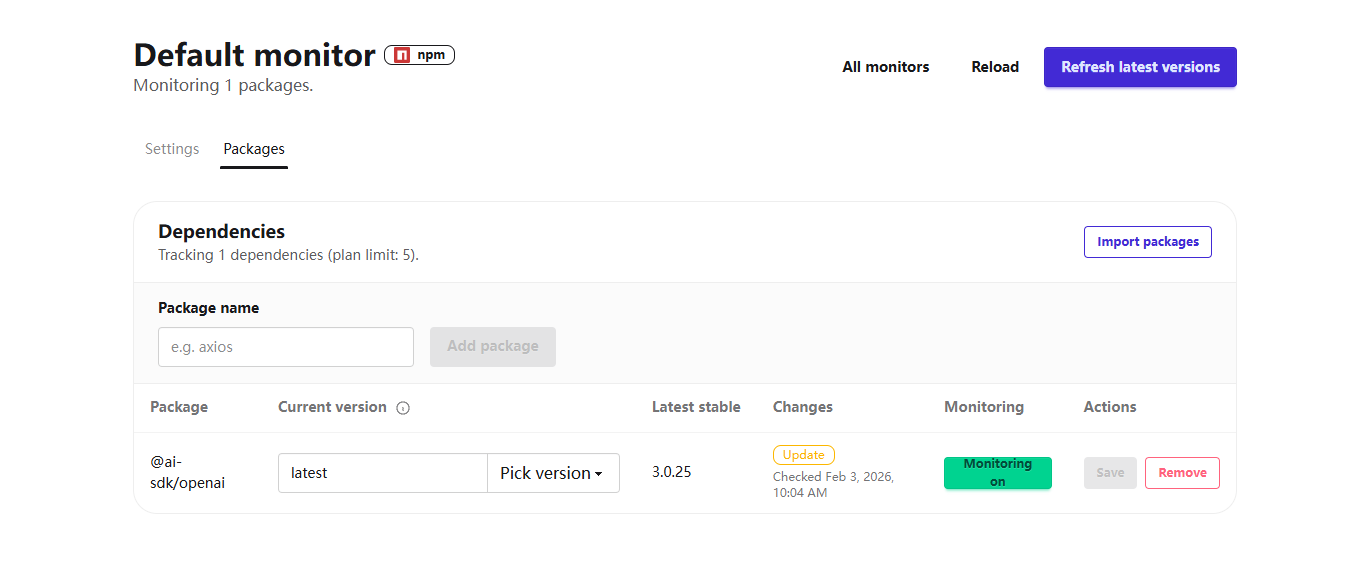1364x564 pixels.
Task: Click the Default monitor heading
Action: pyautogui.click(x=255, y=55)
